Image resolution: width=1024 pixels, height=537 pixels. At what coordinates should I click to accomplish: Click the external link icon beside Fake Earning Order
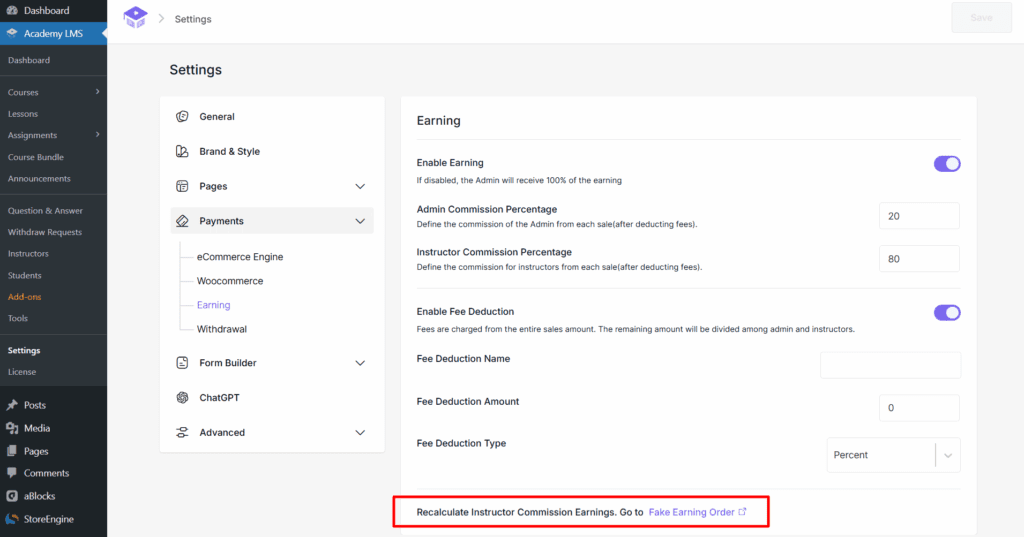pos(742,512)
